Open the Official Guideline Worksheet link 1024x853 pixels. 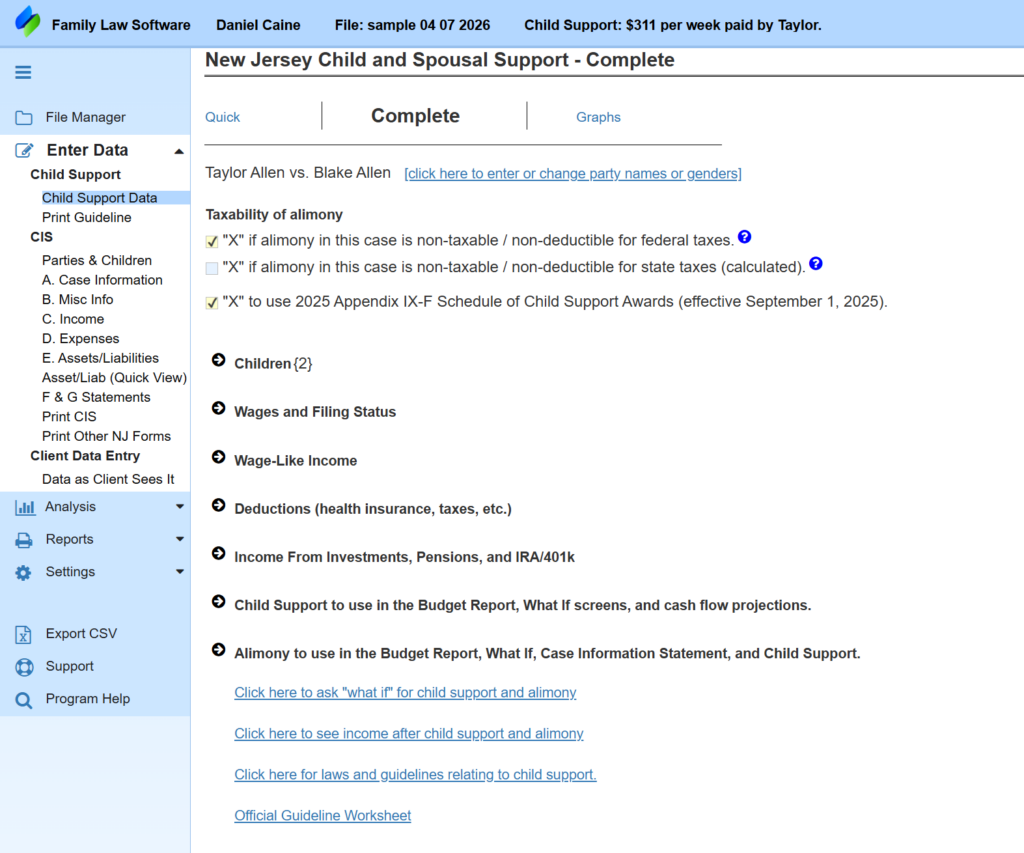coord(322,816)
